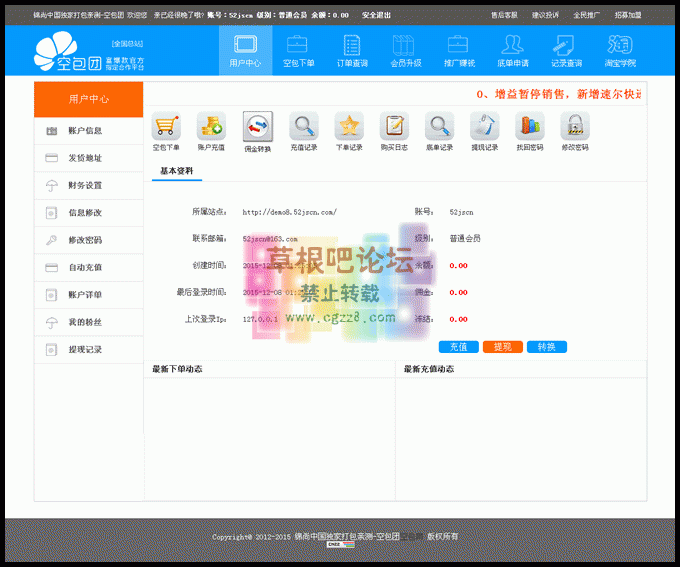680x567 pixels.
Task: Go to 用户中心 in the top navigation
Action: tap(245, 50)
